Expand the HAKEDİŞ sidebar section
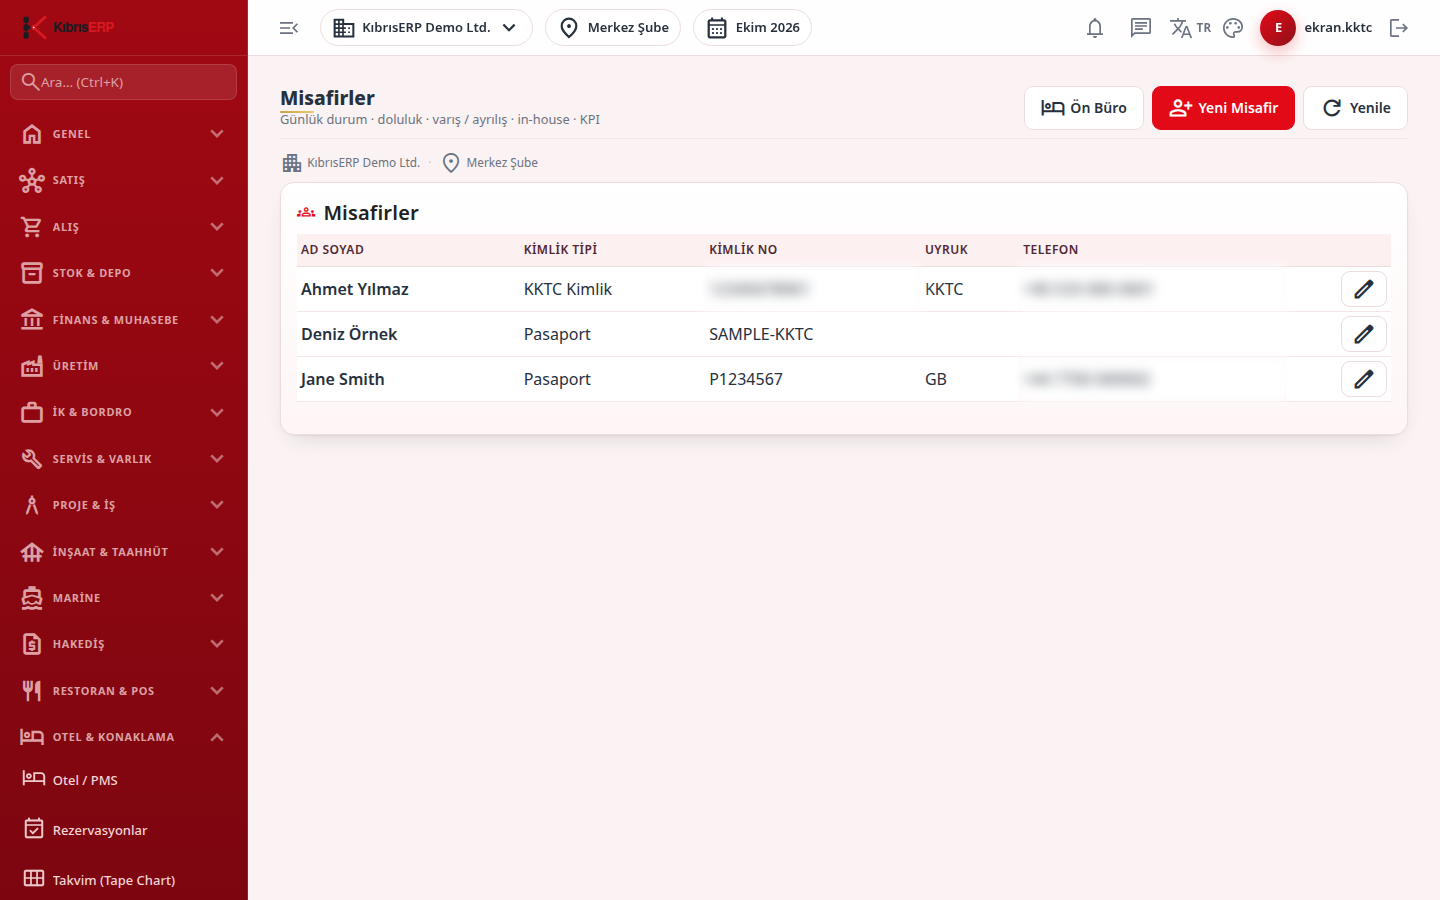Screen dimensions: 1440x900 (124, 644)
